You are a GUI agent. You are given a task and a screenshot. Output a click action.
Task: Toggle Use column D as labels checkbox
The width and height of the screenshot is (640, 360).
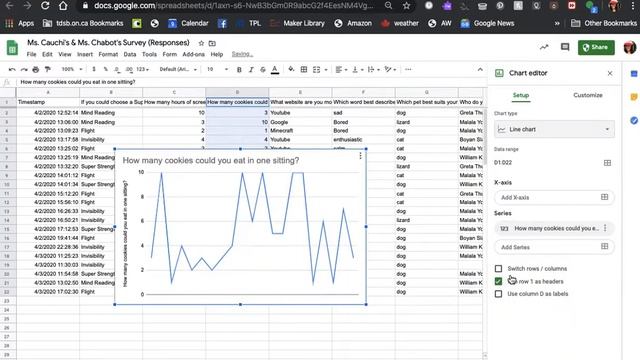pos(498,294)
